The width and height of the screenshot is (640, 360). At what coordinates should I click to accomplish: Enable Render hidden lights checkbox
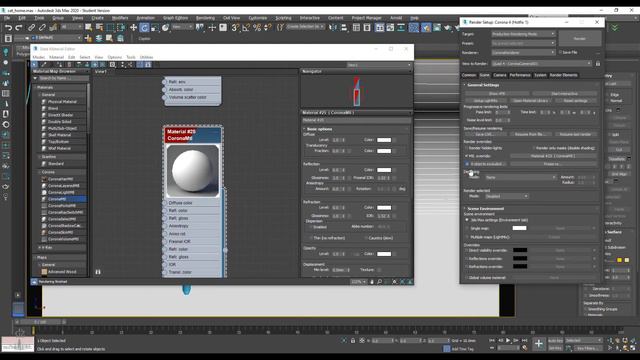tap(467, 148)
